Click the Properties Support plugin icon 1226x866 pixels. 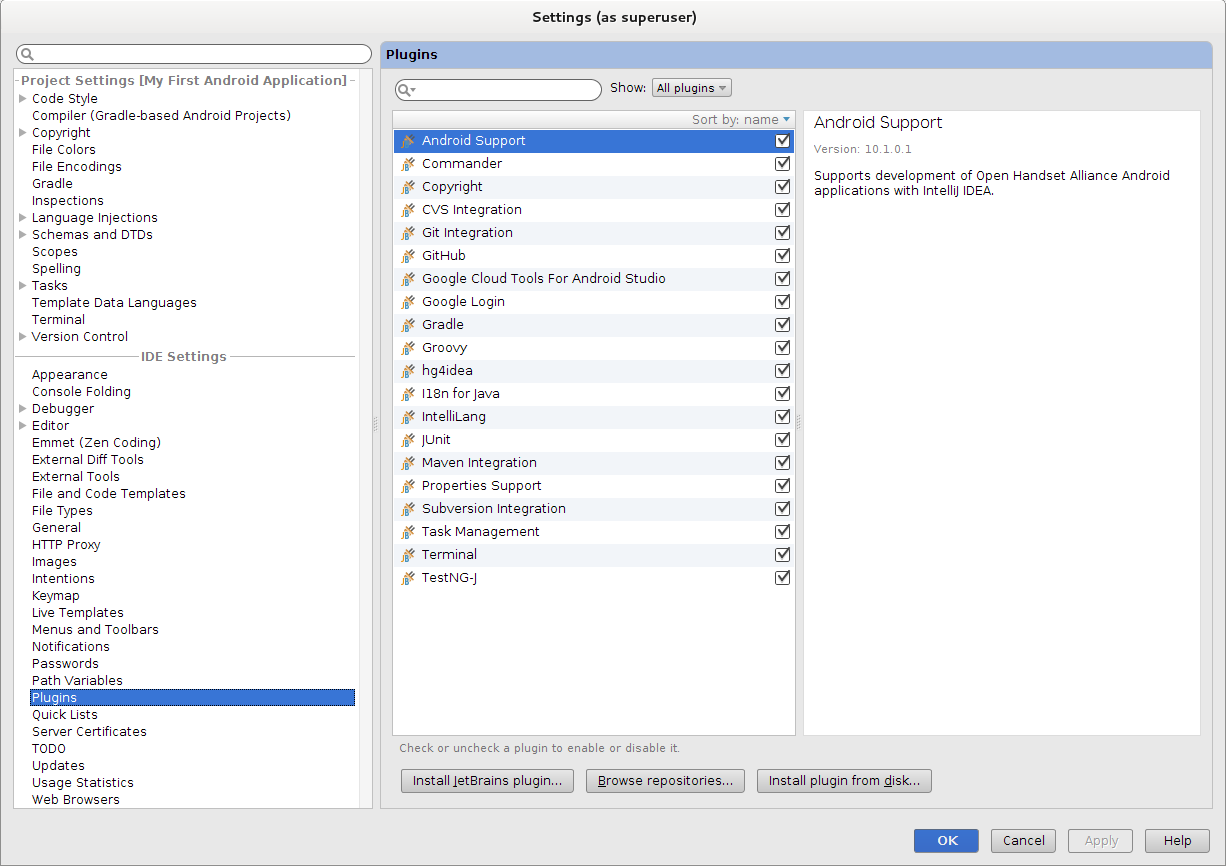pyautogui.click(x=408, y=486)
